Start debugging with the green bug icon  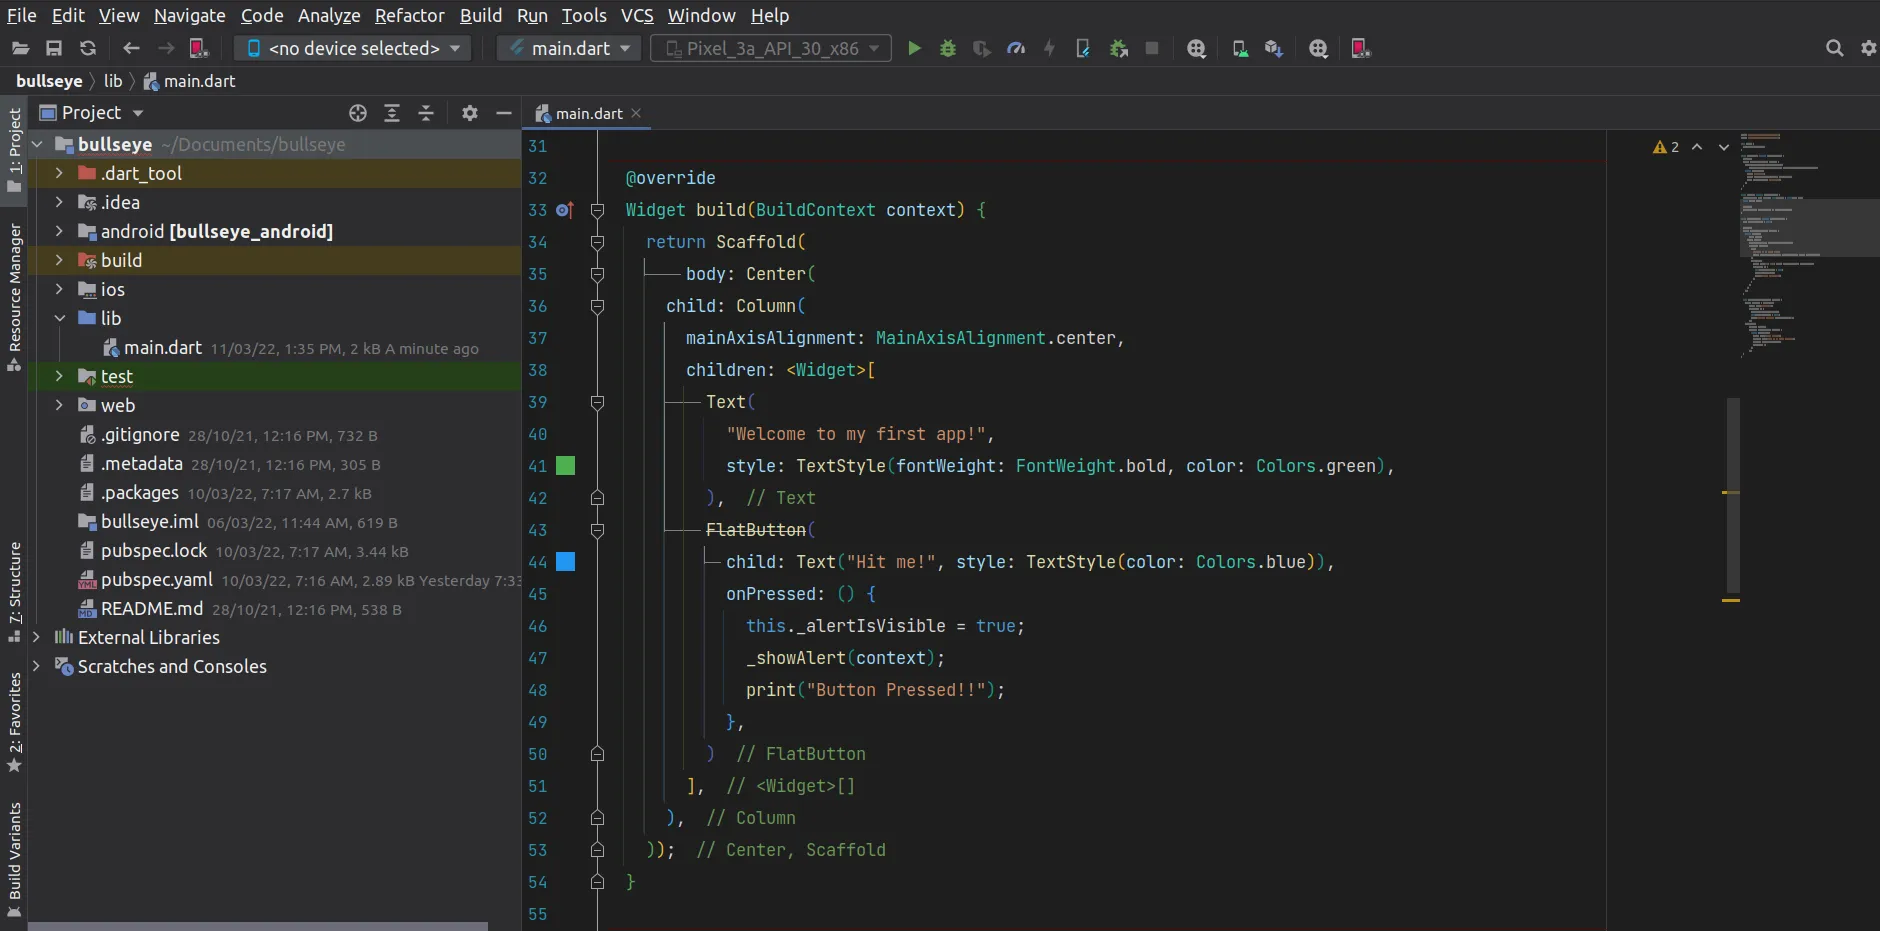(948, 48)
